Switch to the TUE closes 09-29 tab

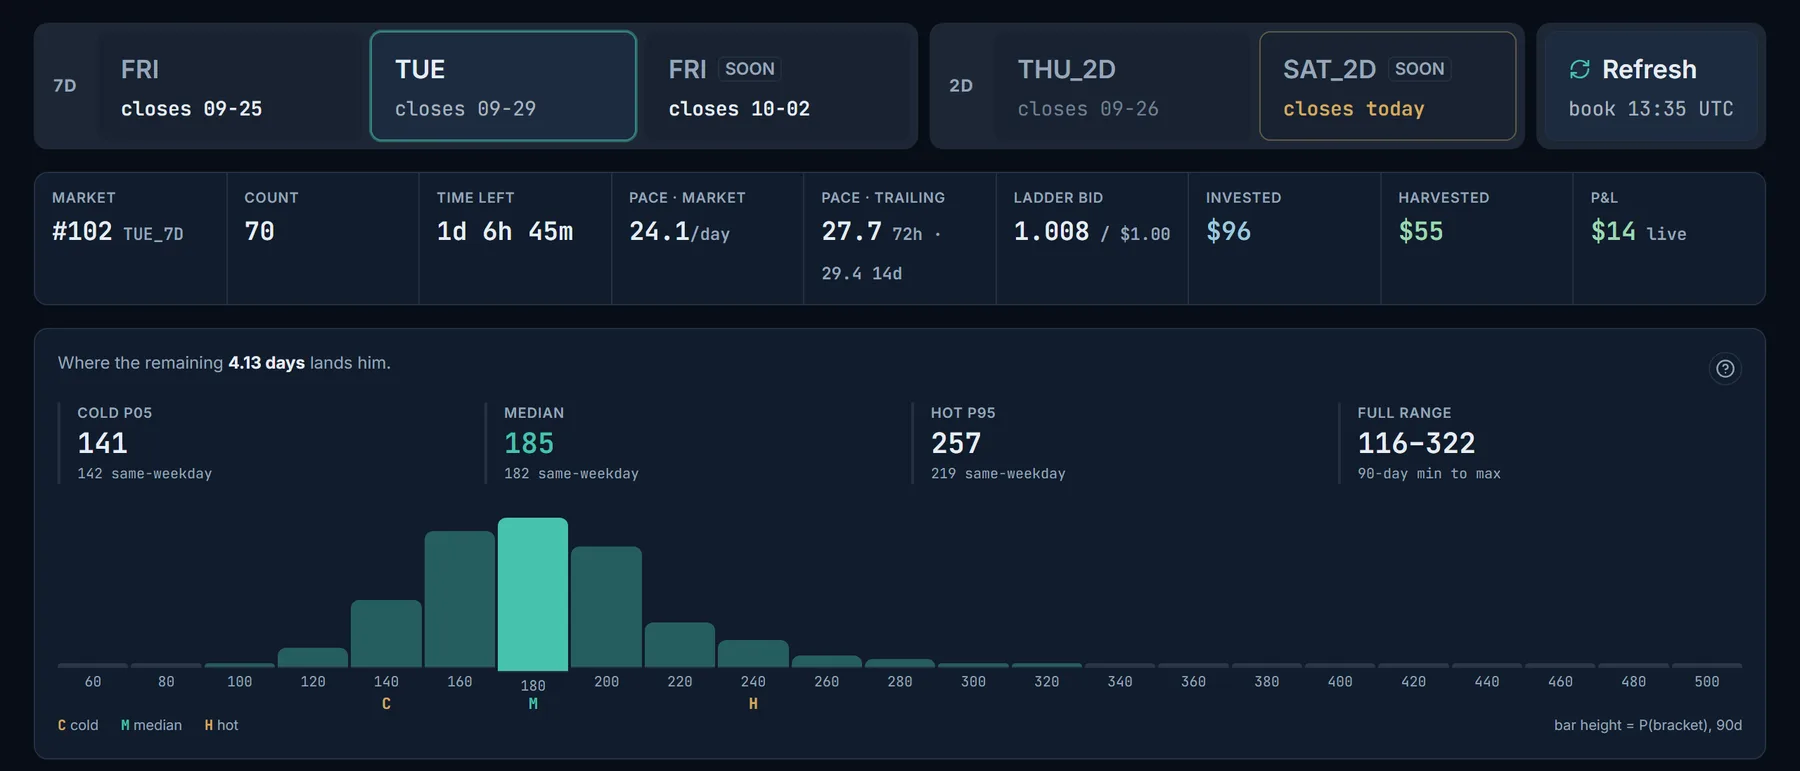pyautogui.click(x=503, y=86)
